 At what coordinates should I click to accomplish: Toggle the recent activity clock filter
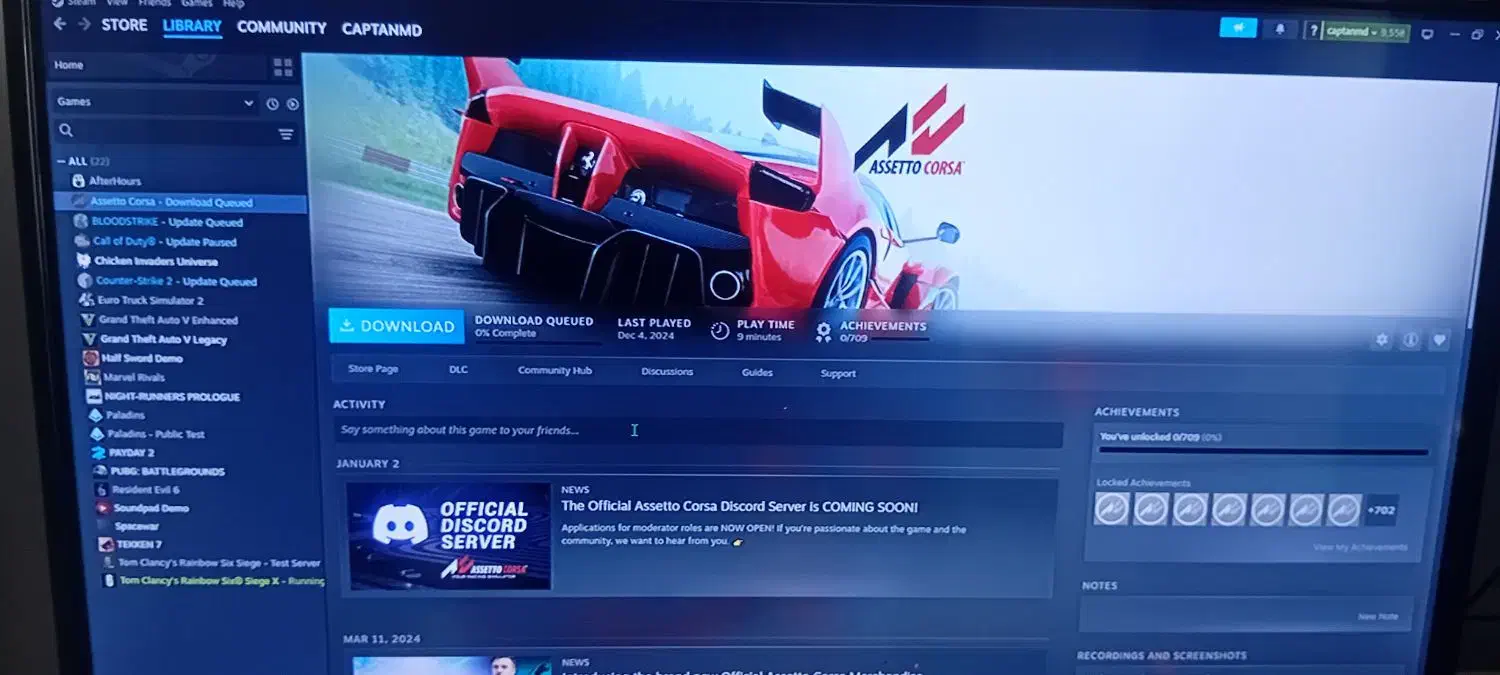[272, 103]
